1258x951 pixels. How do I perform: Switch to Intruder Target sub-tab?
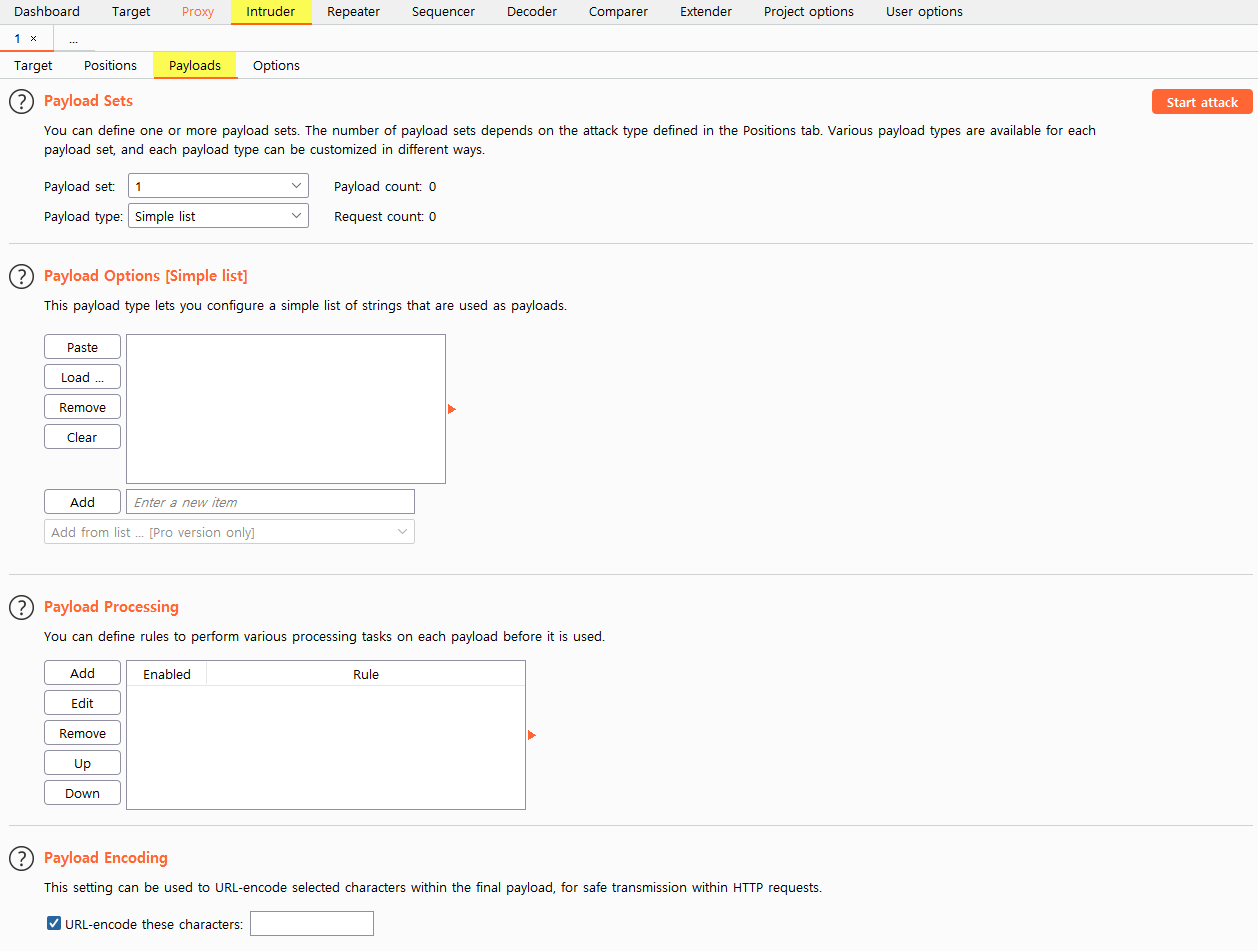tap(33, 65)
